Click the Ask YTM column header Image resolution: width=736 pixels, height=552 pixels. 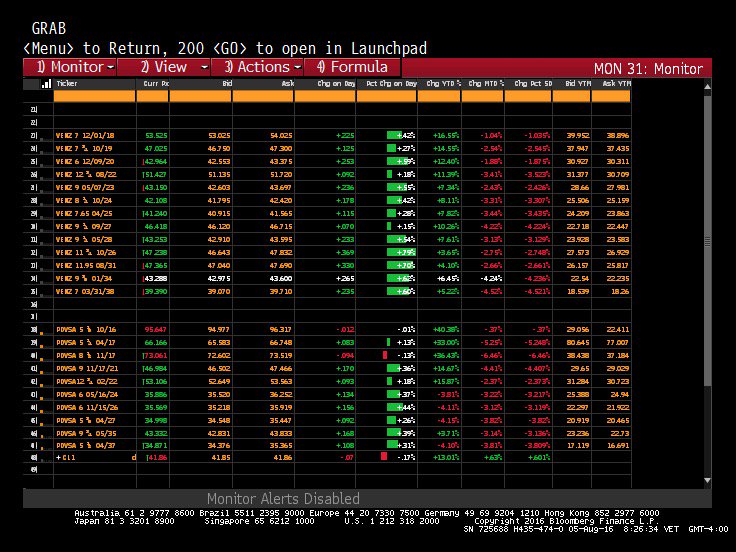(617, 84)
